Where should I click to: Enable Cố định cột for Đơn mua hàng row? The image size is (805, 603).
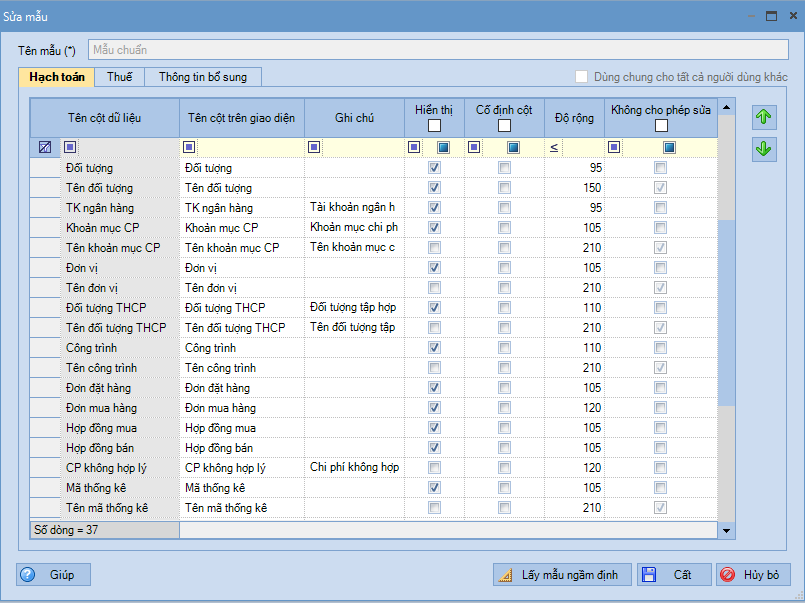tap(504, 407)
